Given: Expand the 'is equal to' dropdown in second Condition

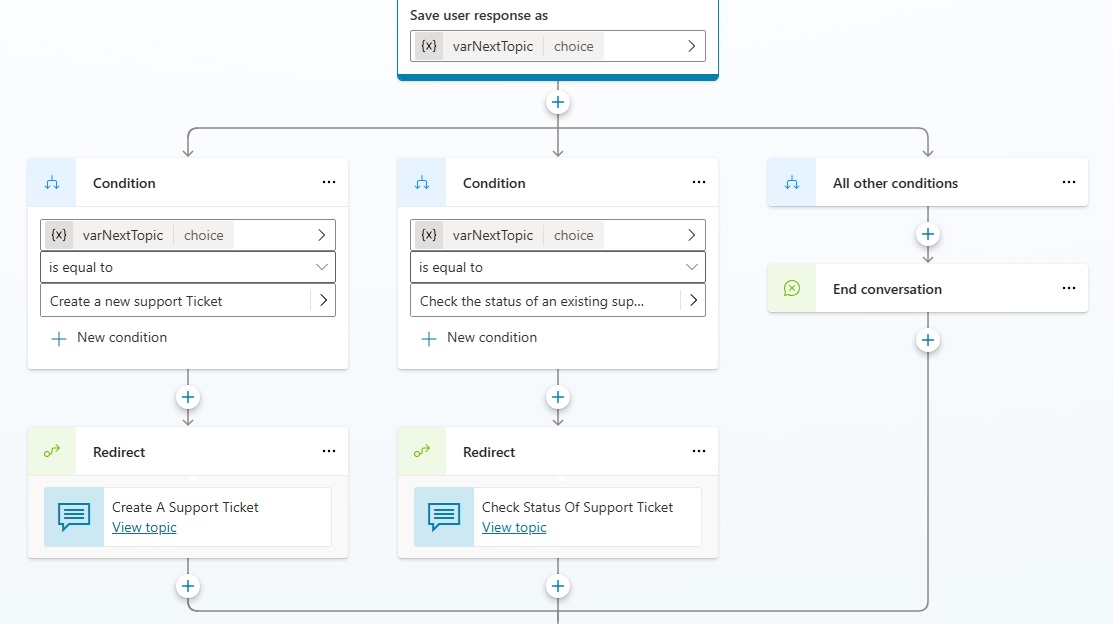Looking at the screenshot, I should pyautogui.click(x=691, y=268).
